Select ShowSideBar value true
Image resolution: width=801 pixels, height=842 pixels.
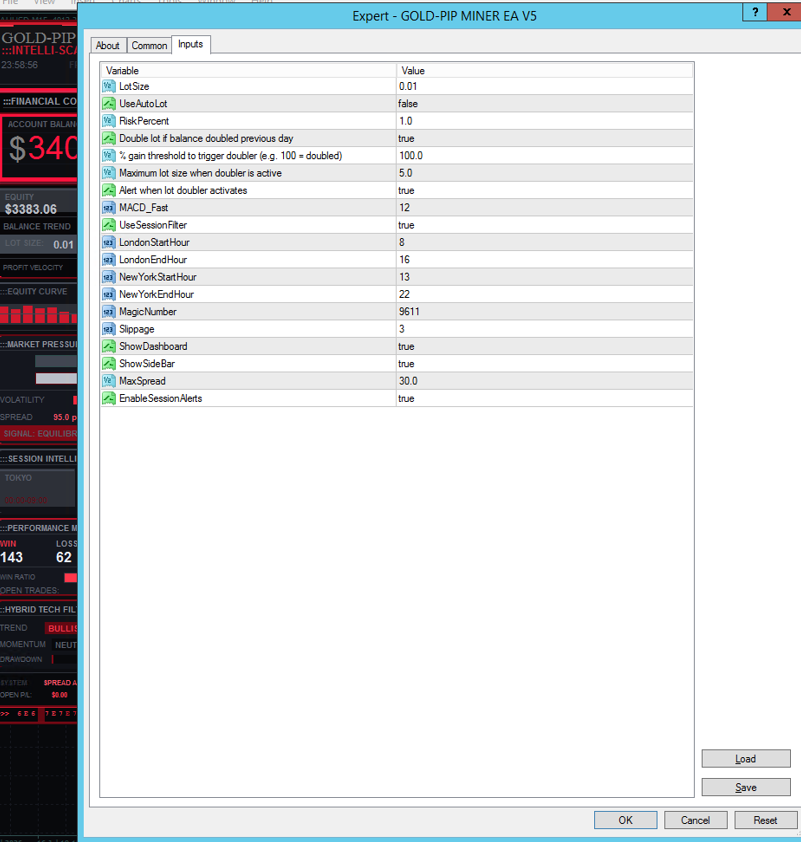point(406,364)
